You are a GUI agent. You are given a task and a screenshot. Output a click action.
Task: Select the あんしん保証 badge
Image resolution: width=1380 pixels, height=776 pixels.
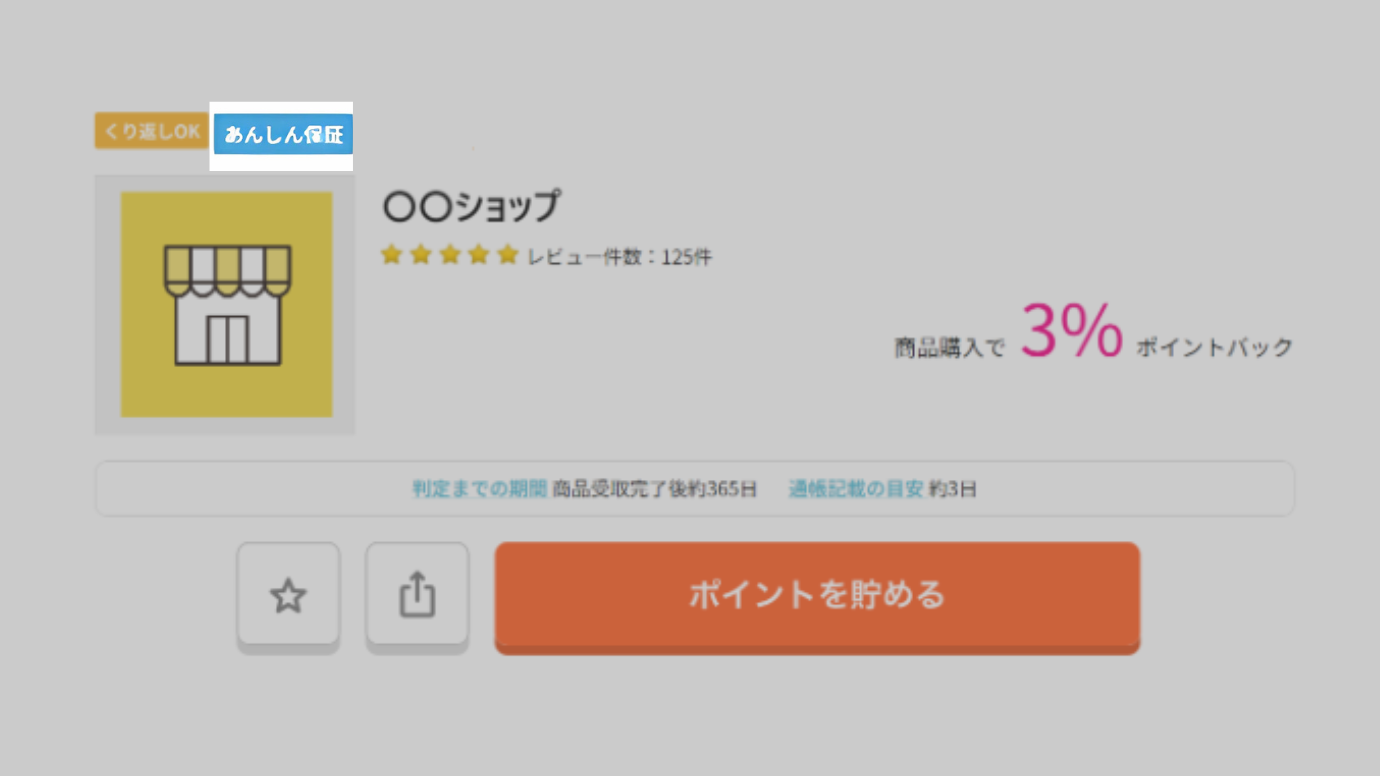point(283,135)
